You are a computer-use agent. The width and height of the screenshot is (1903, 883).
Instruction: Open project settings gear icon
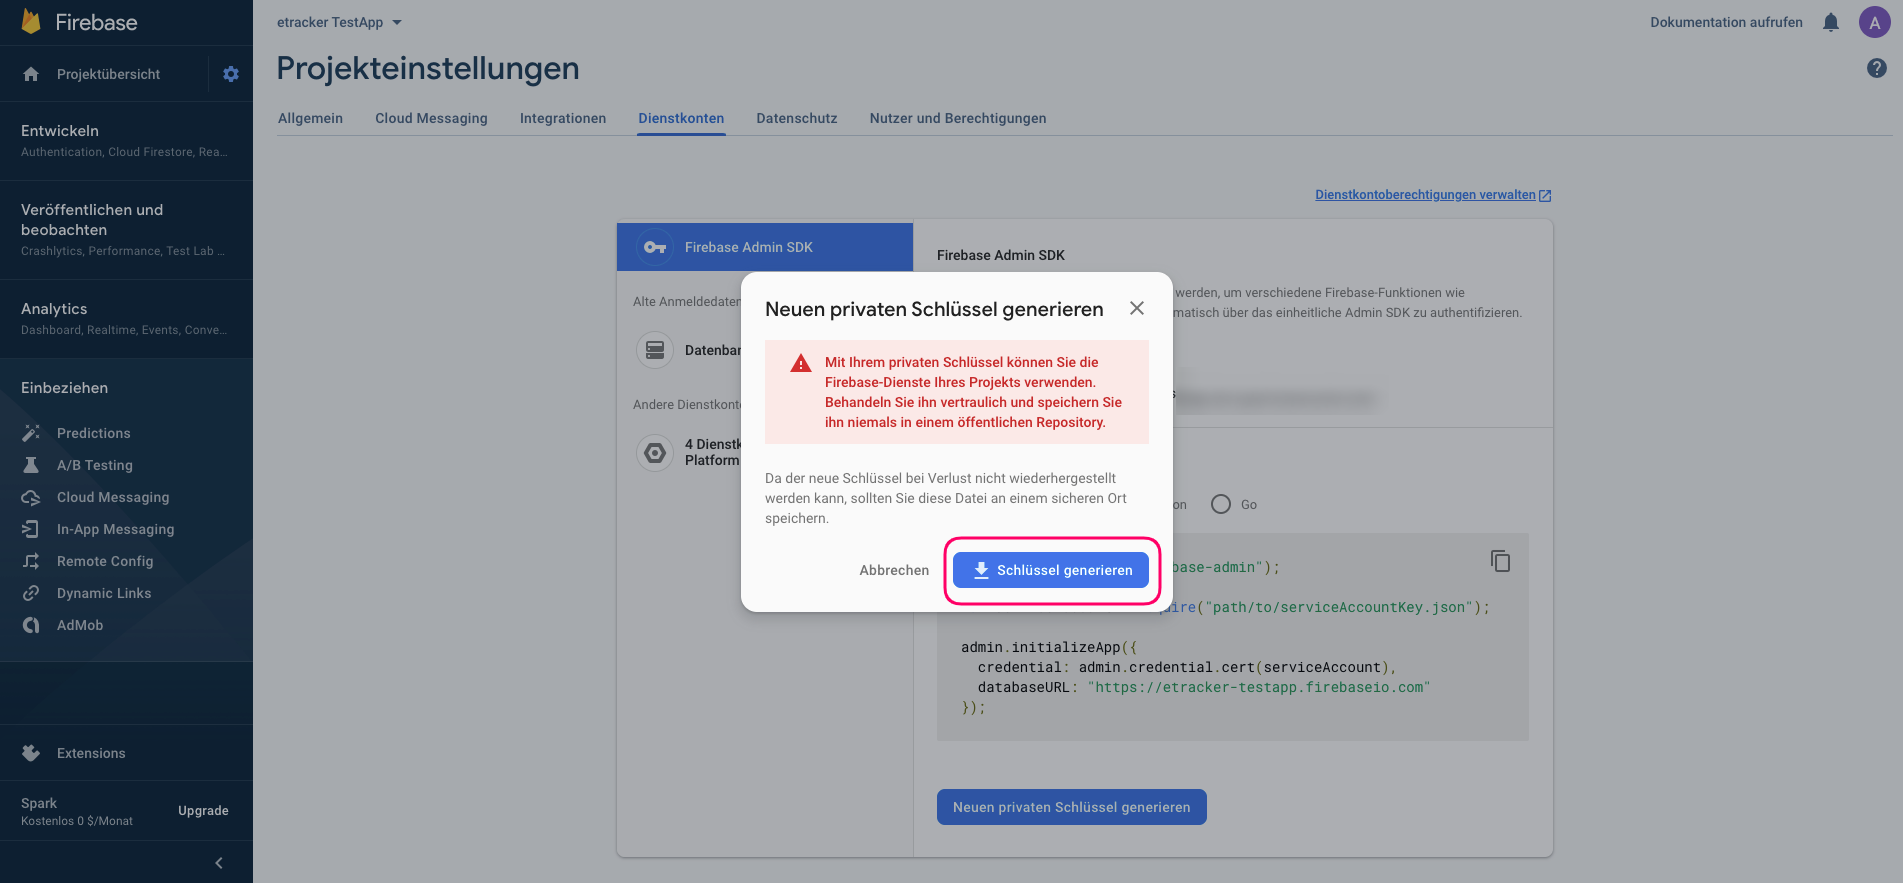tap(231, 74)
